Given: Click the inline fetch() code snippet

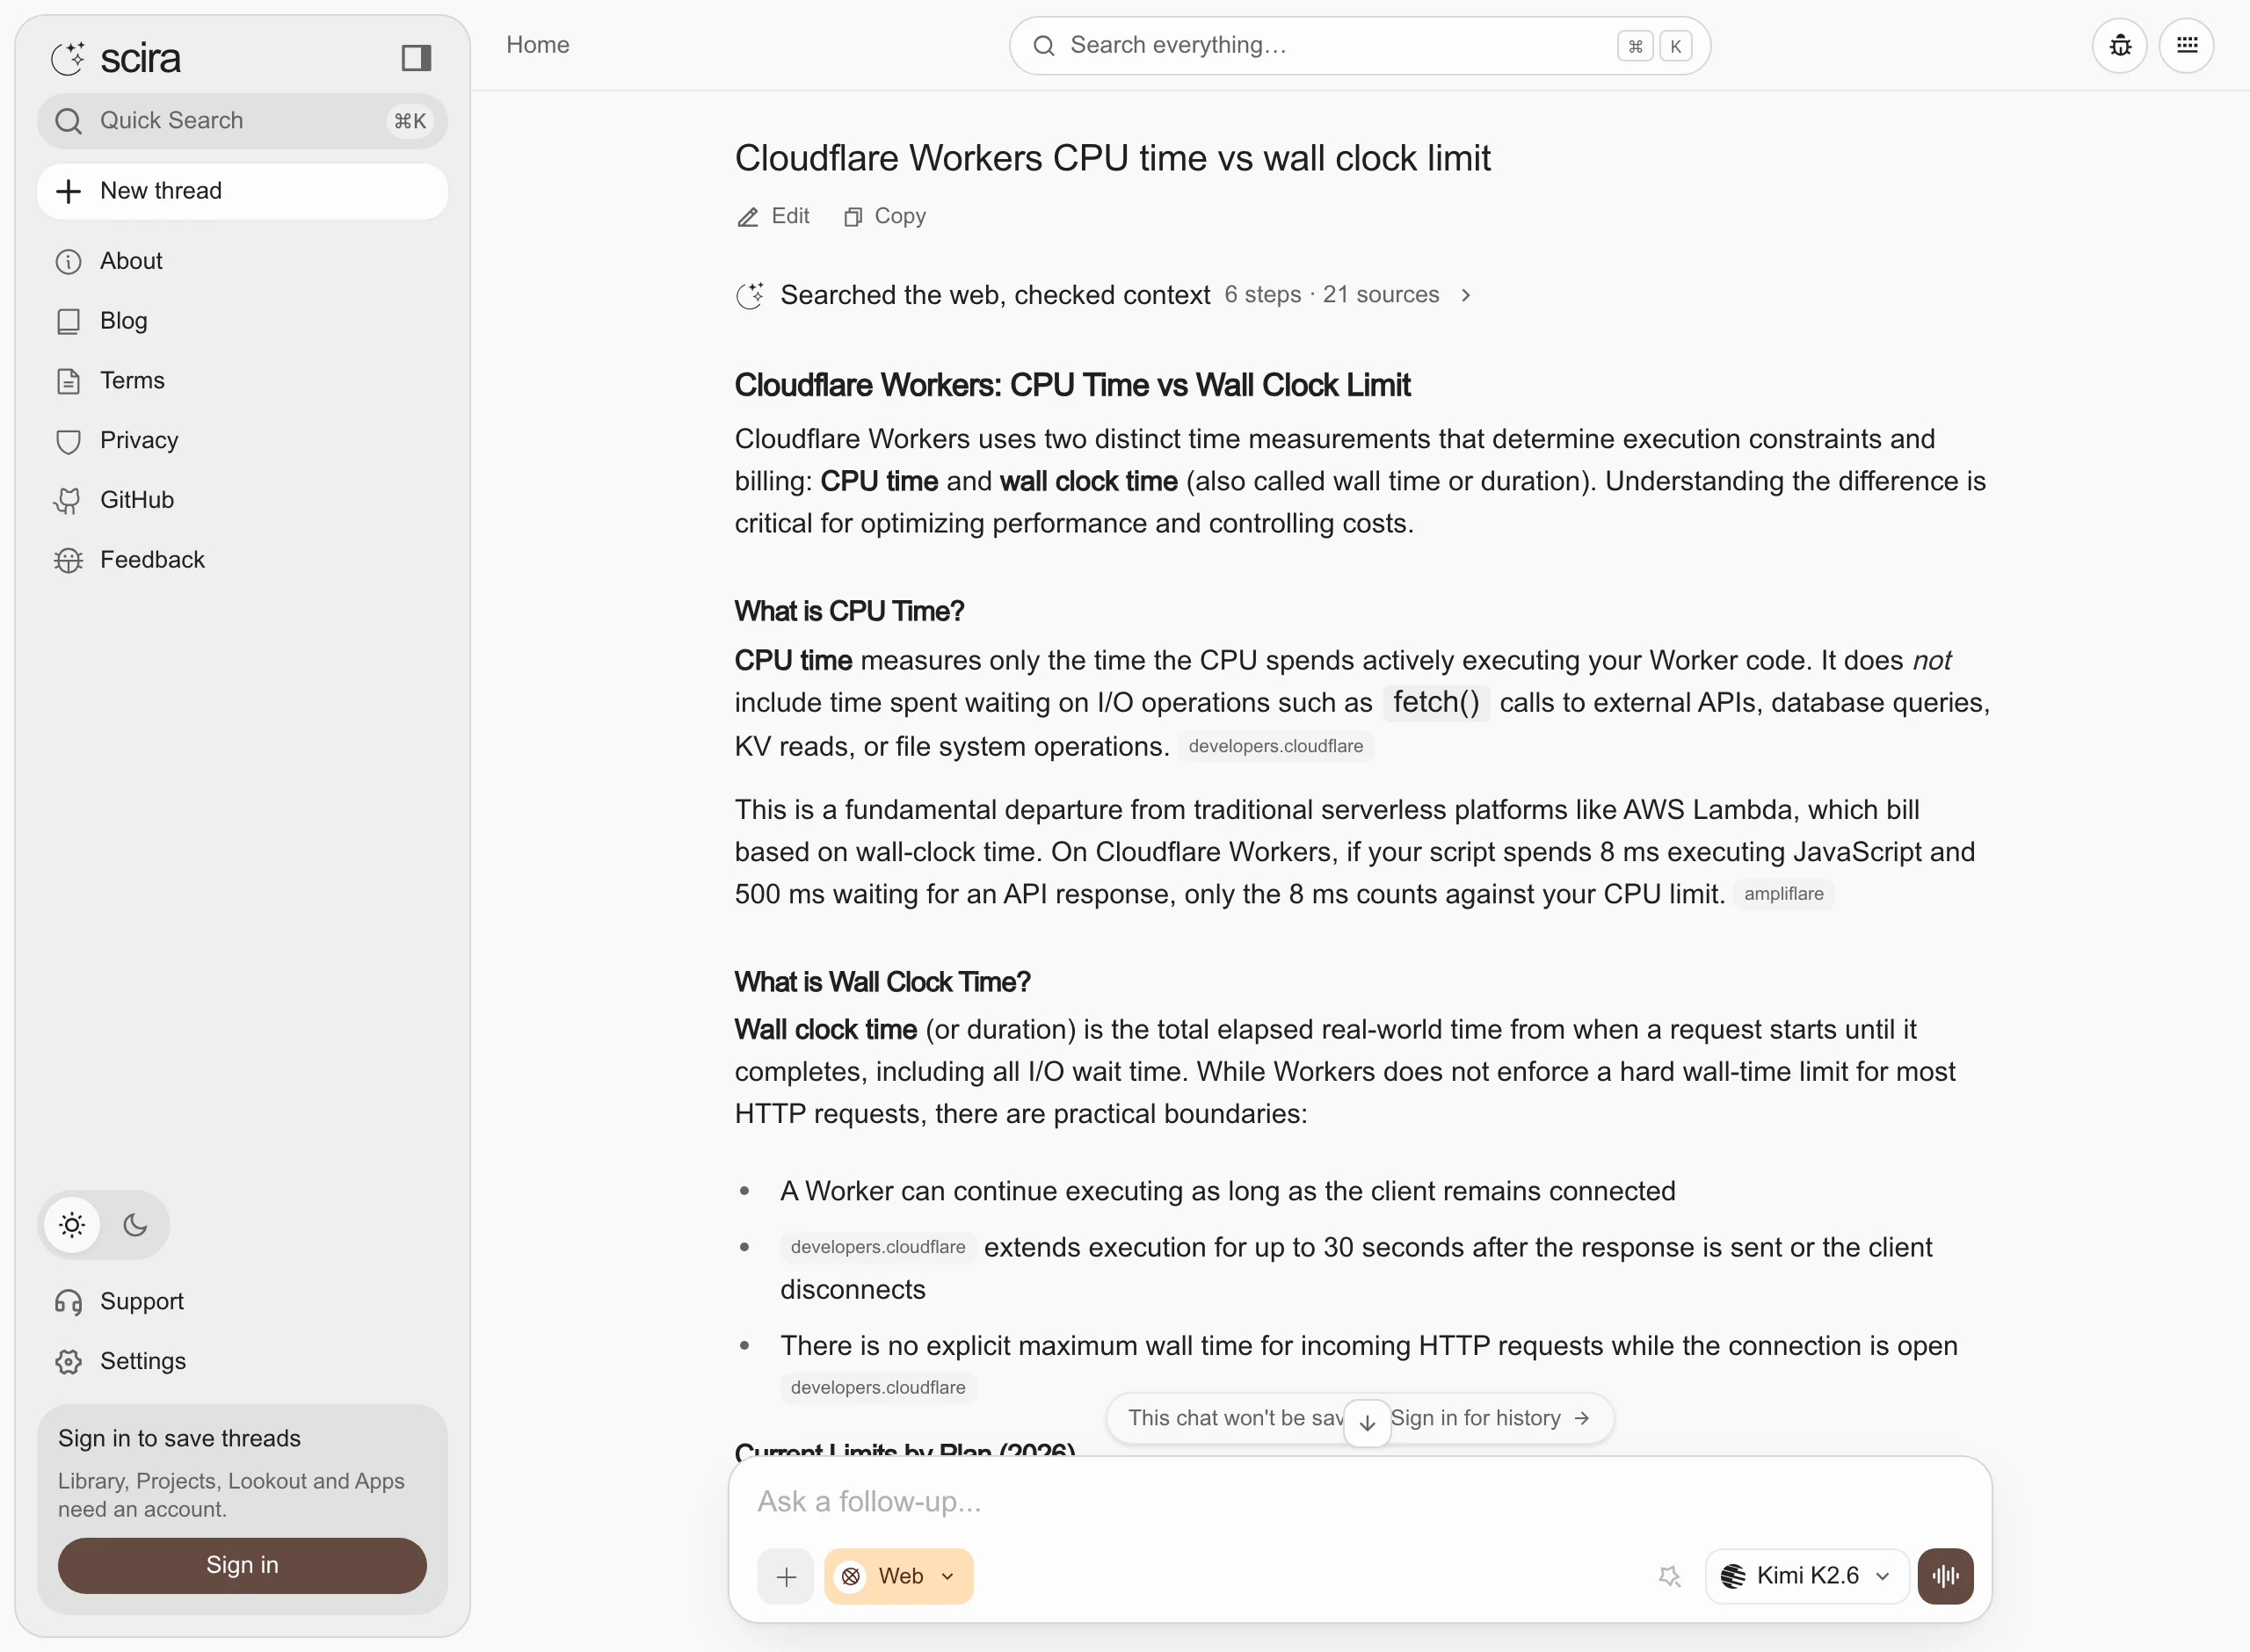Looking at the screenshot, I should coord(1435,702).
